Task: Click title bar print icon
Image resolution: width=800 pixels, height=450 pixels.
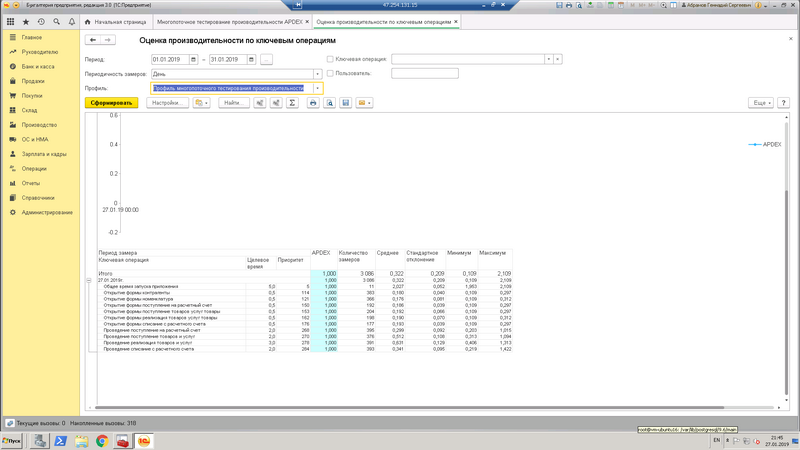Action: pyautogui.click(x=569, y=5)
